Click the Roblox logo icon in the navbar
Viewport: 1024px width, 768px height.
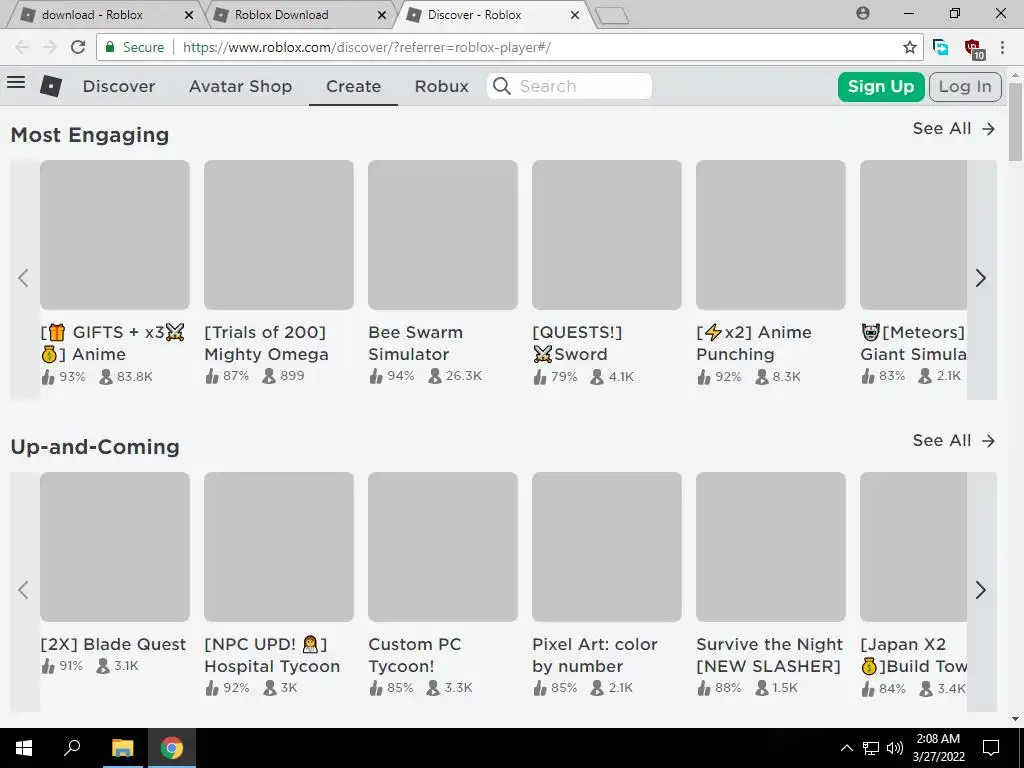tap(51, 86)
